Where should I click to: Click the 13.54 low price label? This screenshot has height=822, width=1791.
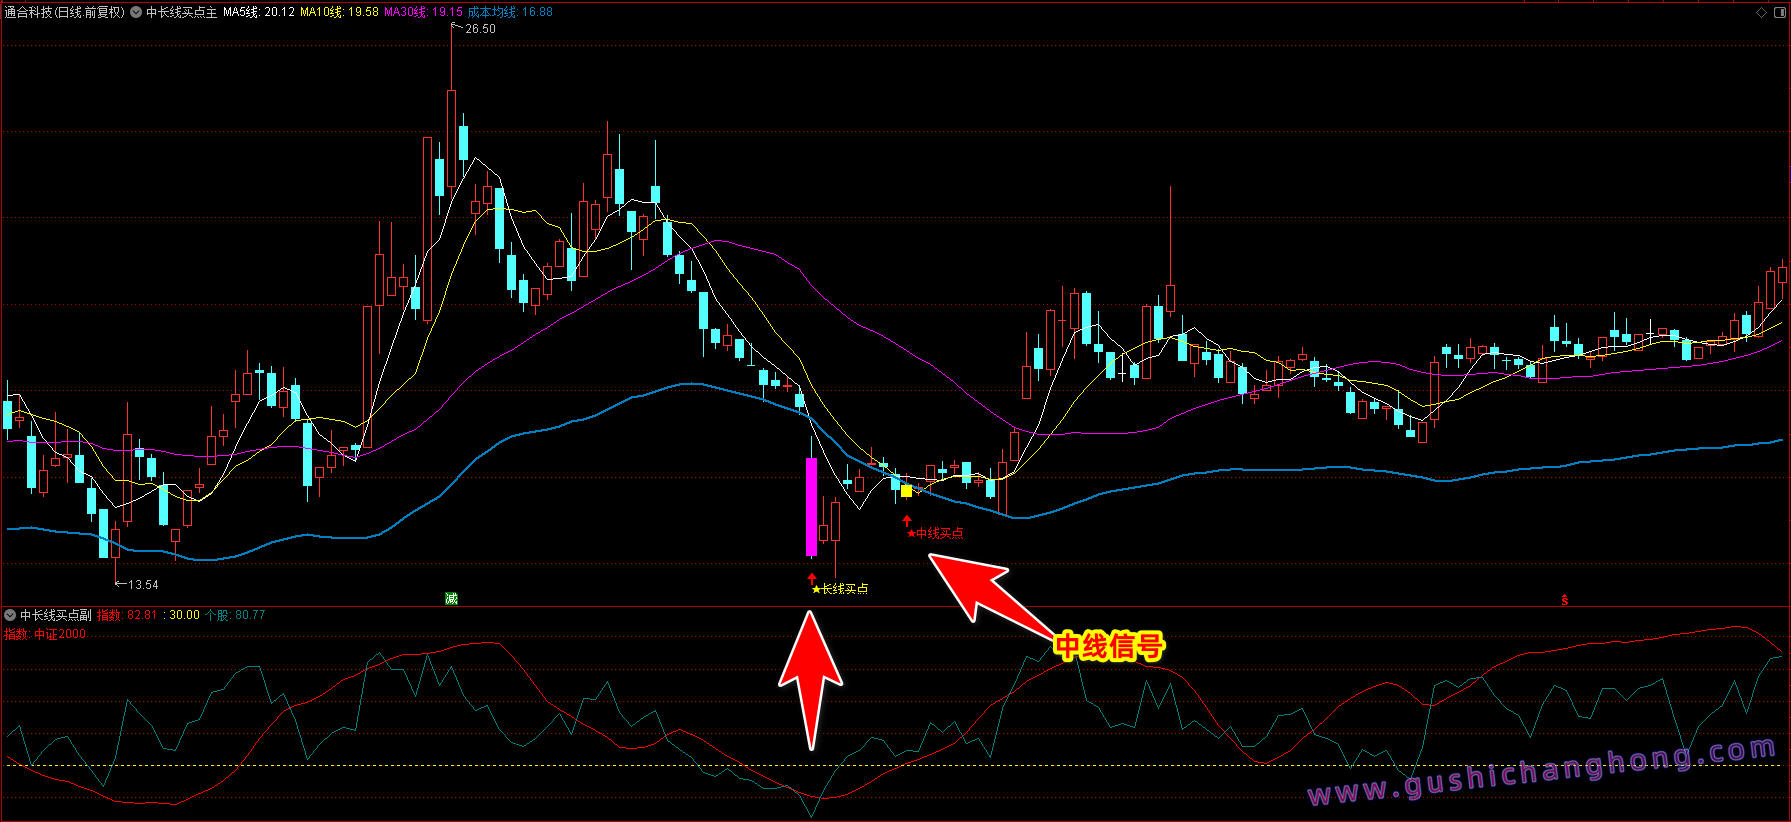pos(142,585)
